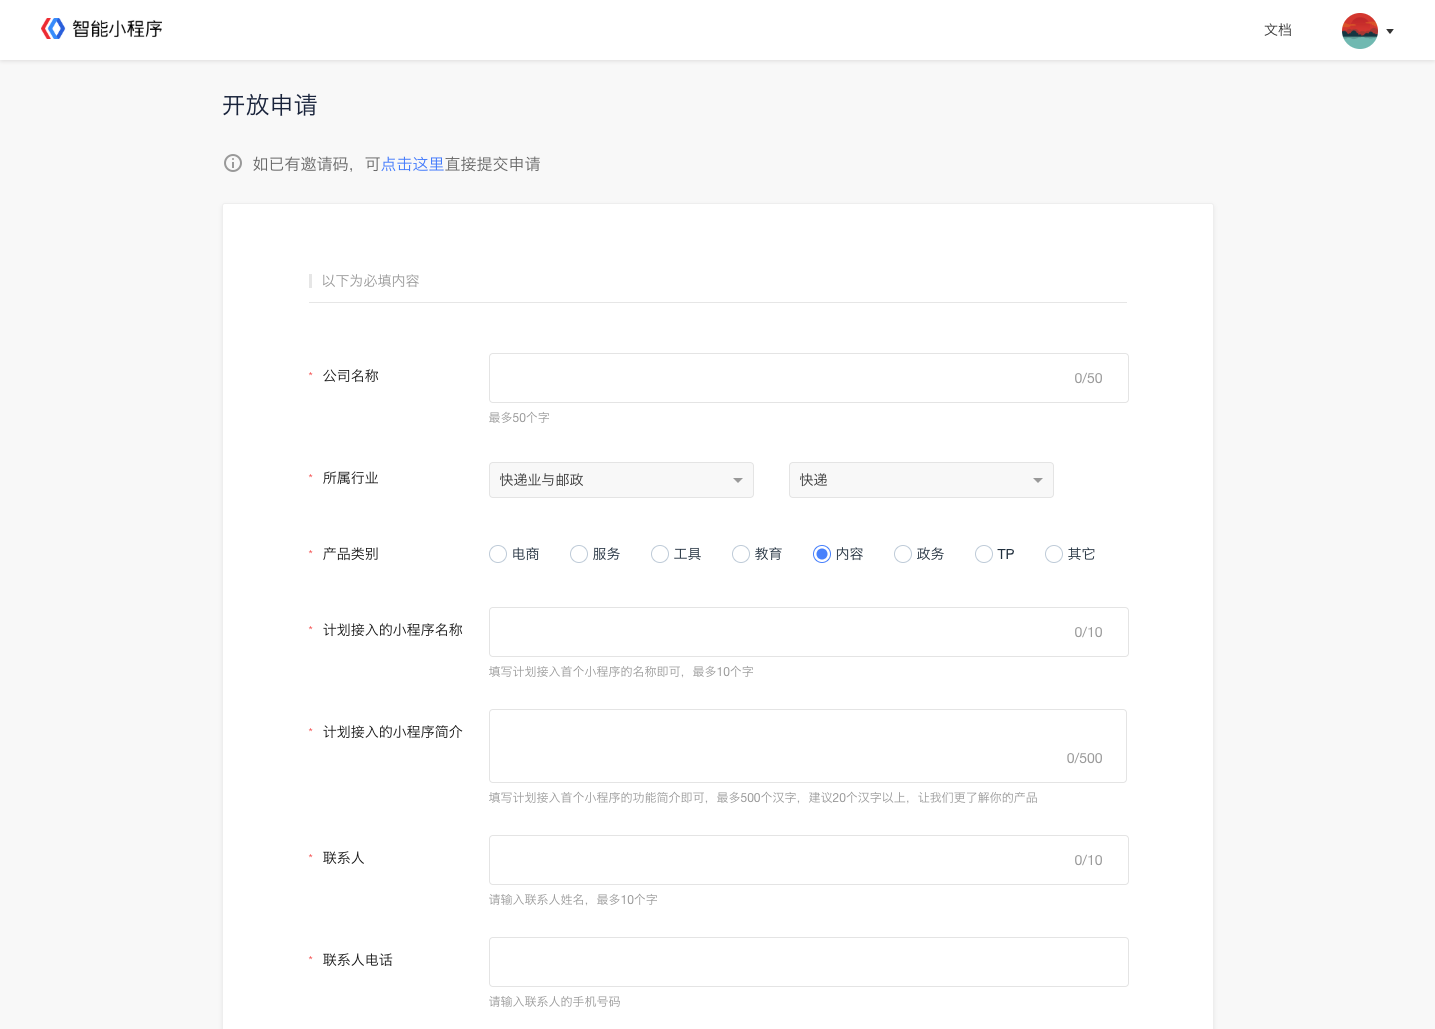
Task: Click the Smart Mini Program diamond logo
Action: click(x=53, y=28)
